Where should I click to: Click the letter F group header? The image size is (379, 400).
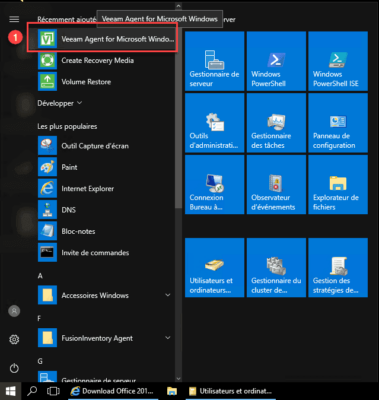[x=39, y=319]
